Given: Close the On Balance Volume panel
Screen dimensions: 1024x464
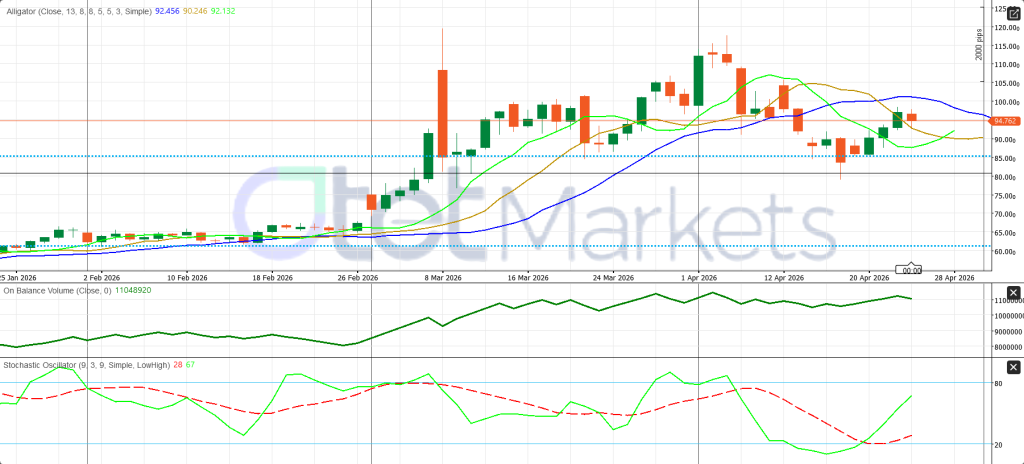Looking at the screenshot, I should pos(1013,293).
